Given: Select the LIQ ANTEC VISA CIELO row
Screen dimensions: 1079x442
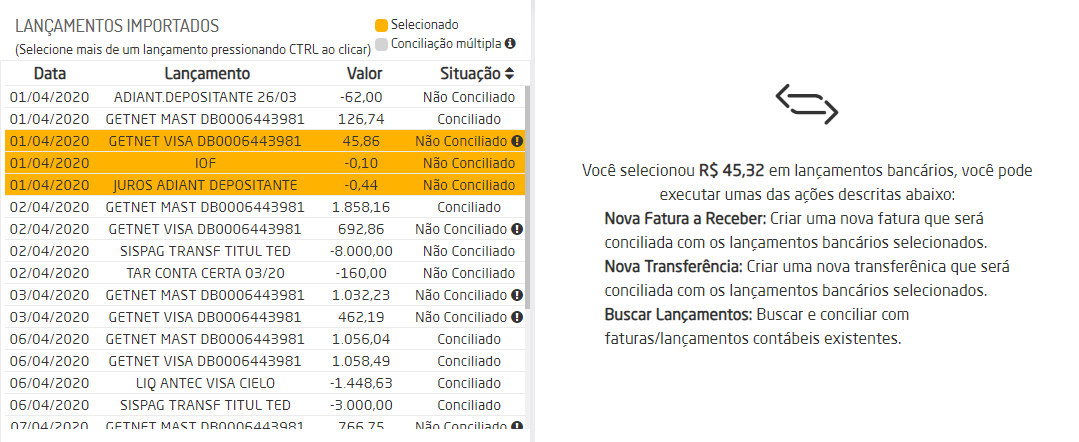Looking at the screenshot, I should pos(206,383).
